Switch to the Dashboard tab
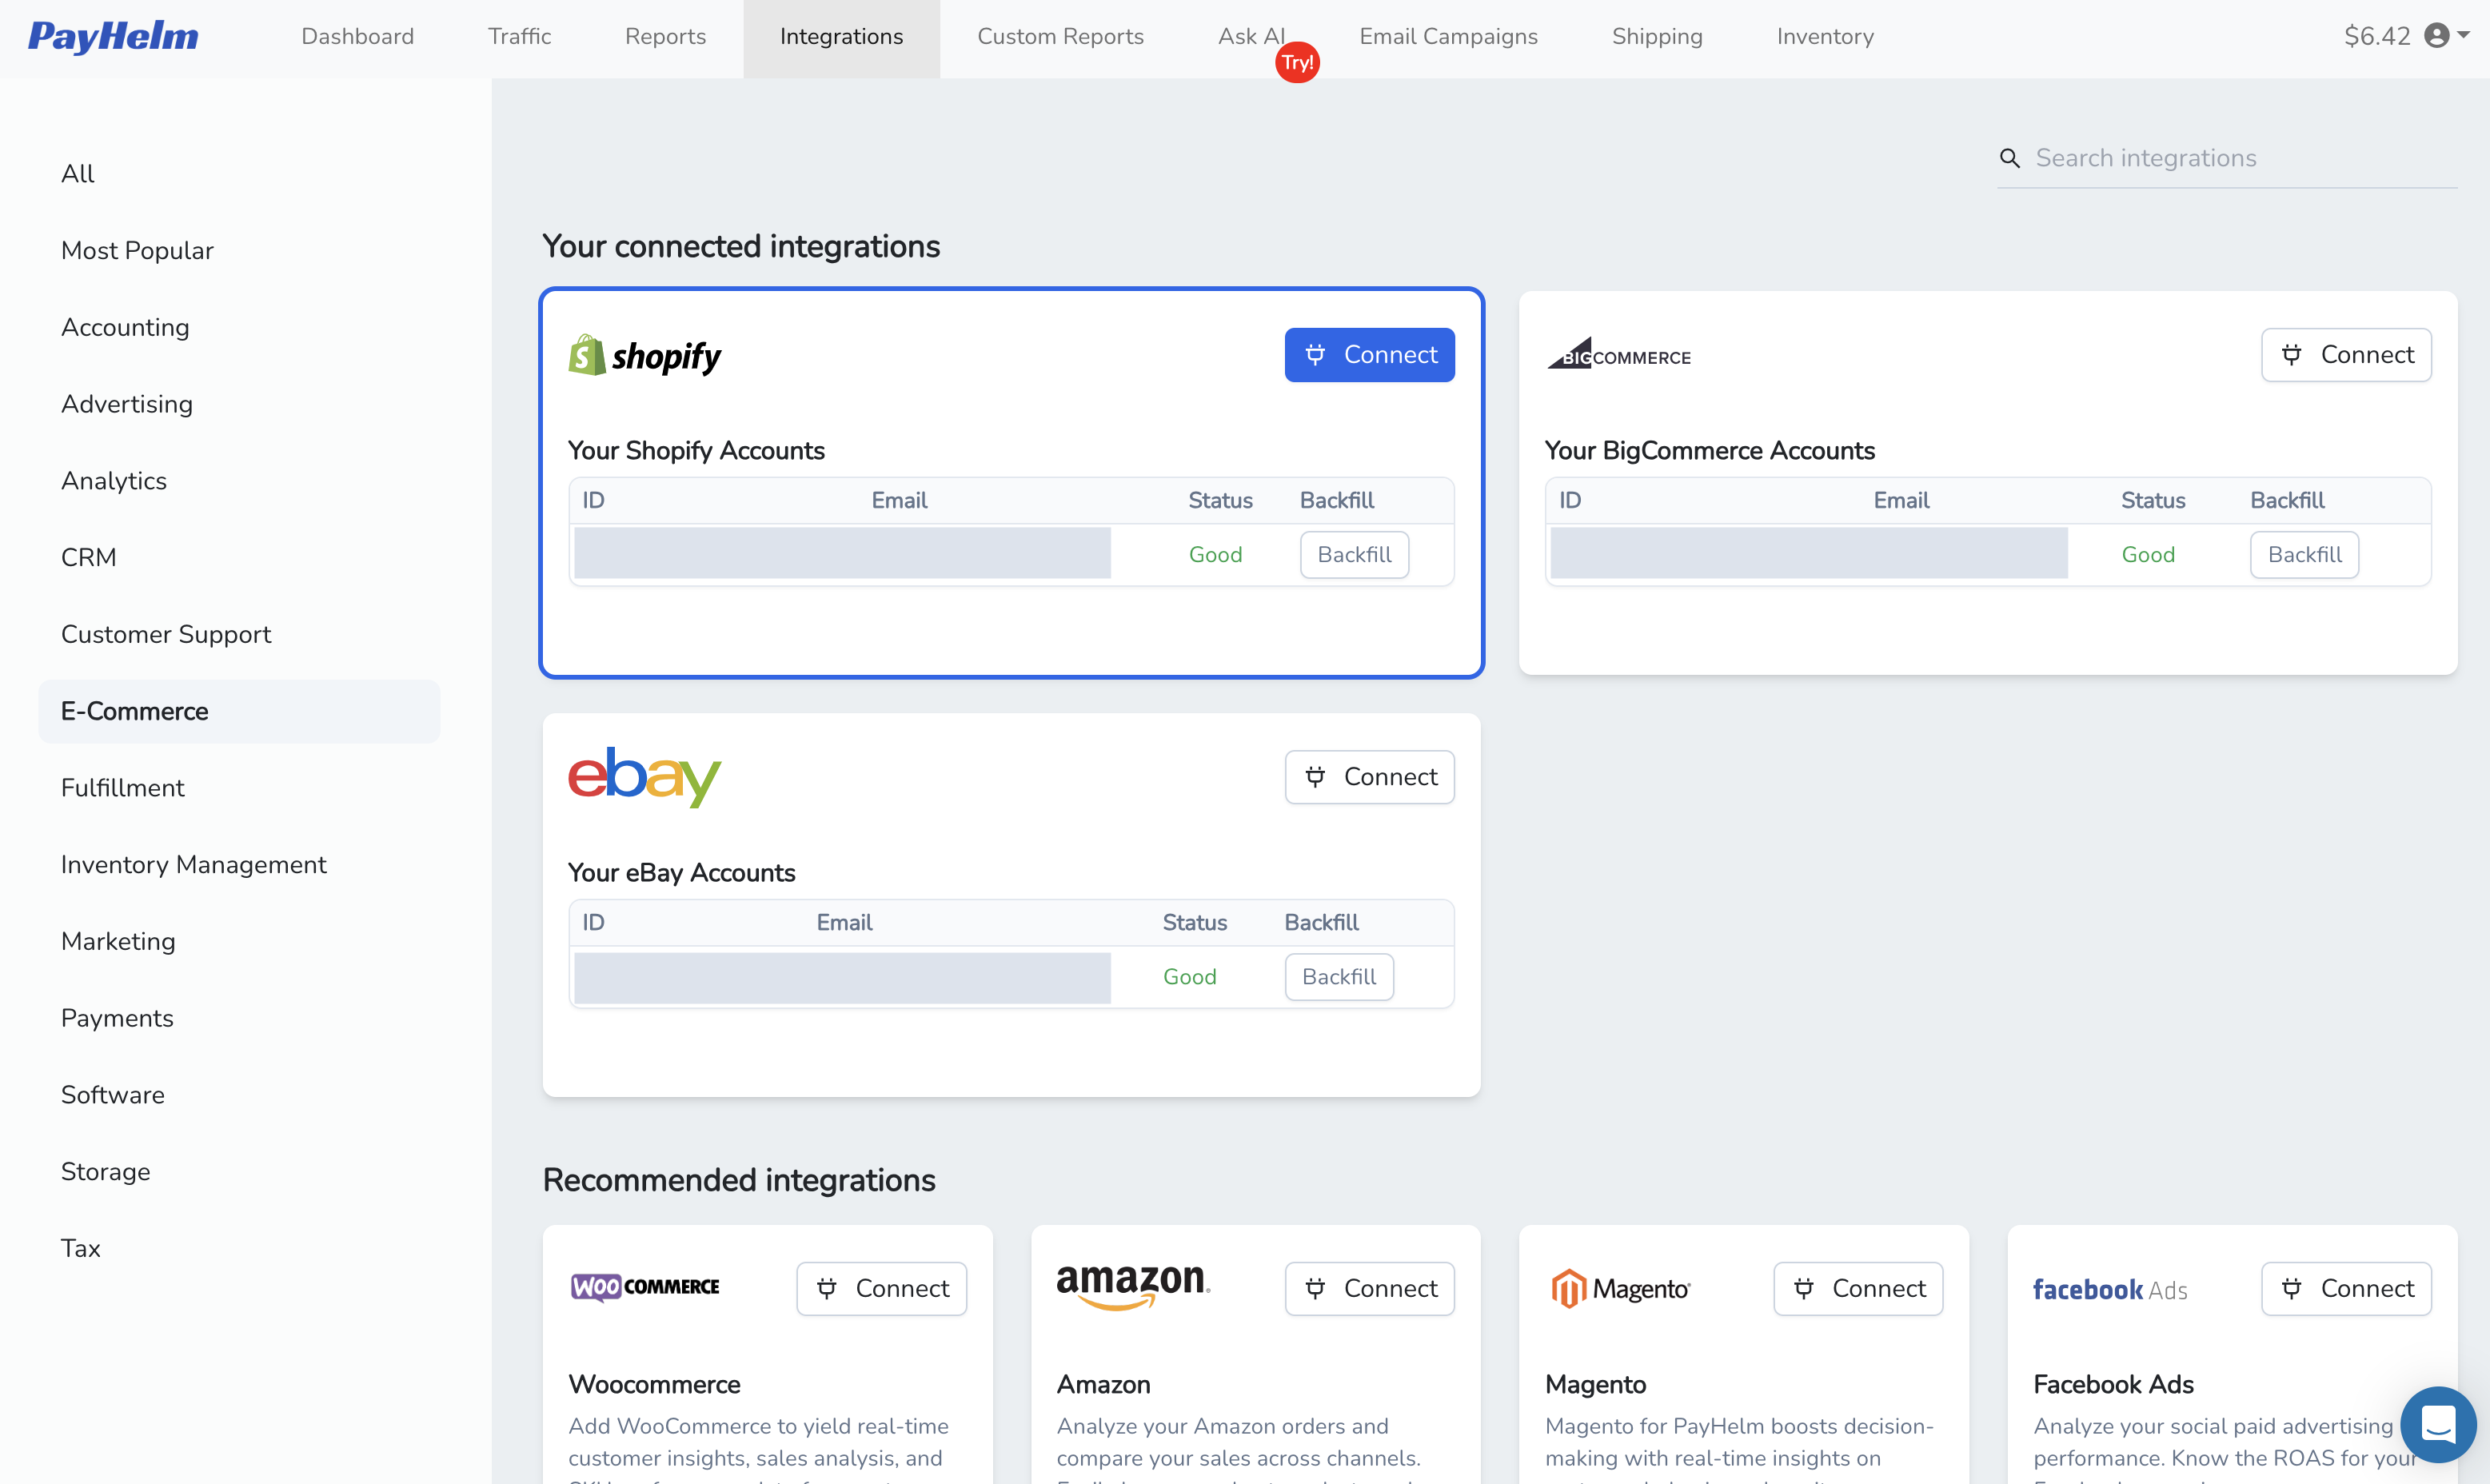 pyautogui.click(x=357, y=37)
